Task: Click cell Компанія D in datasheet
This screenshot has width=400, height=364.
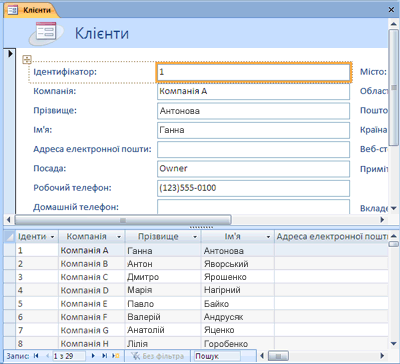Action: 91,290
